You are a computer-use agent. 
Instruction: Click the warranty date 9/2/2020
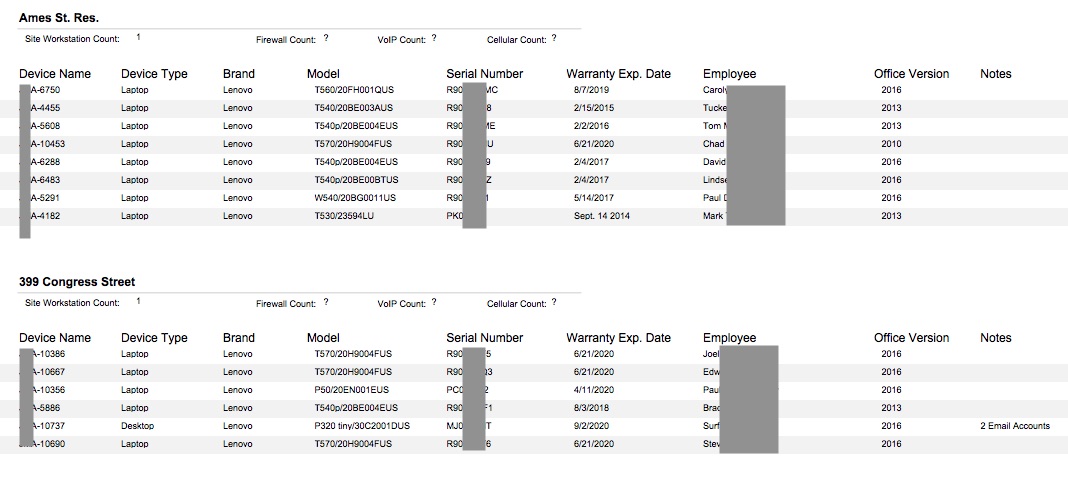tap(591, 426)
